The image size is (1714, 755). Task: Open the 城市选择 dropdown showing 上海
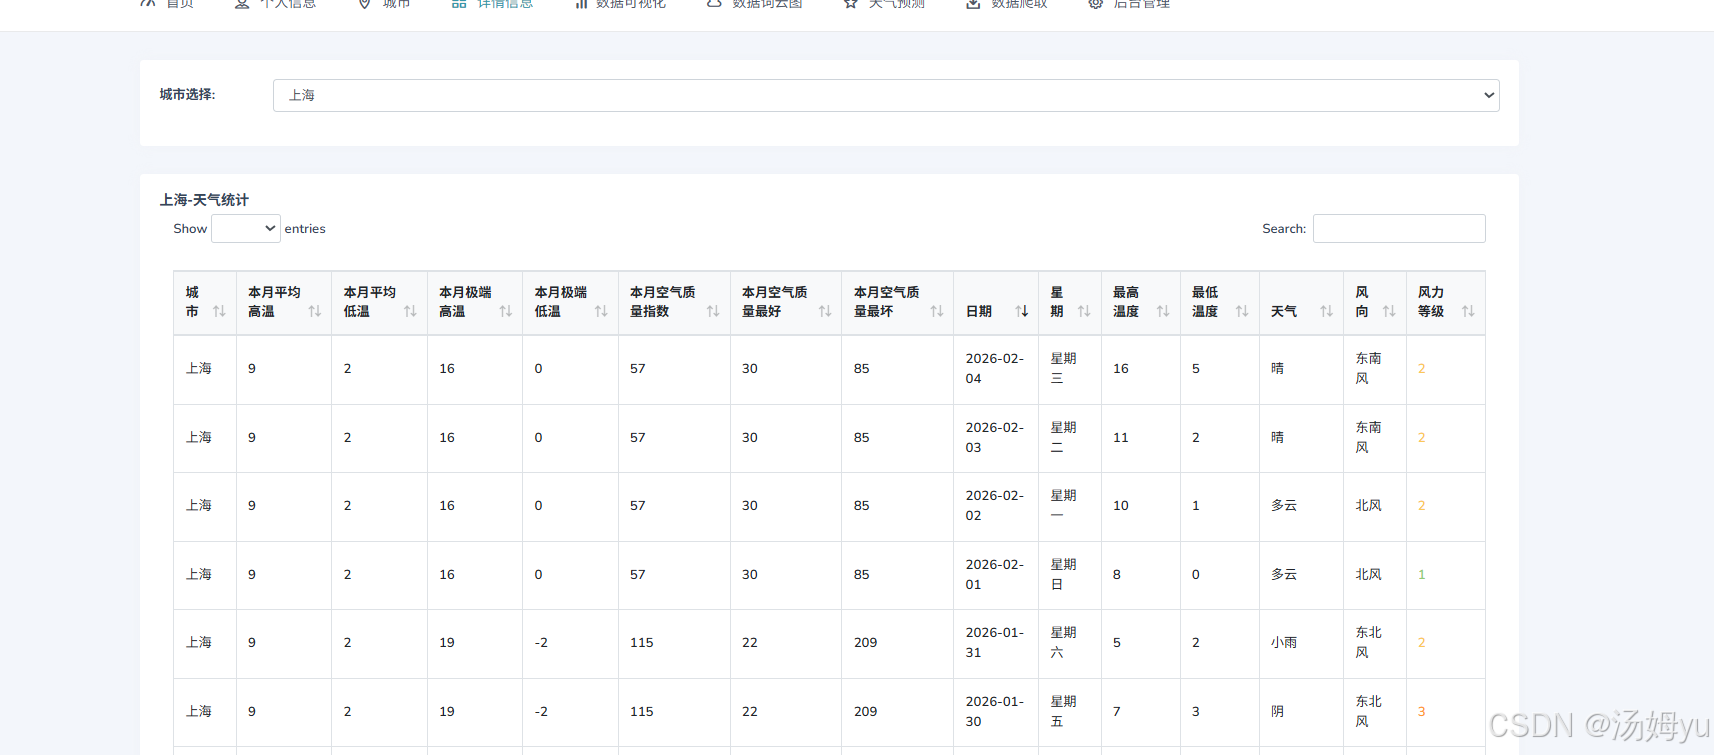[x=886, y=95]
